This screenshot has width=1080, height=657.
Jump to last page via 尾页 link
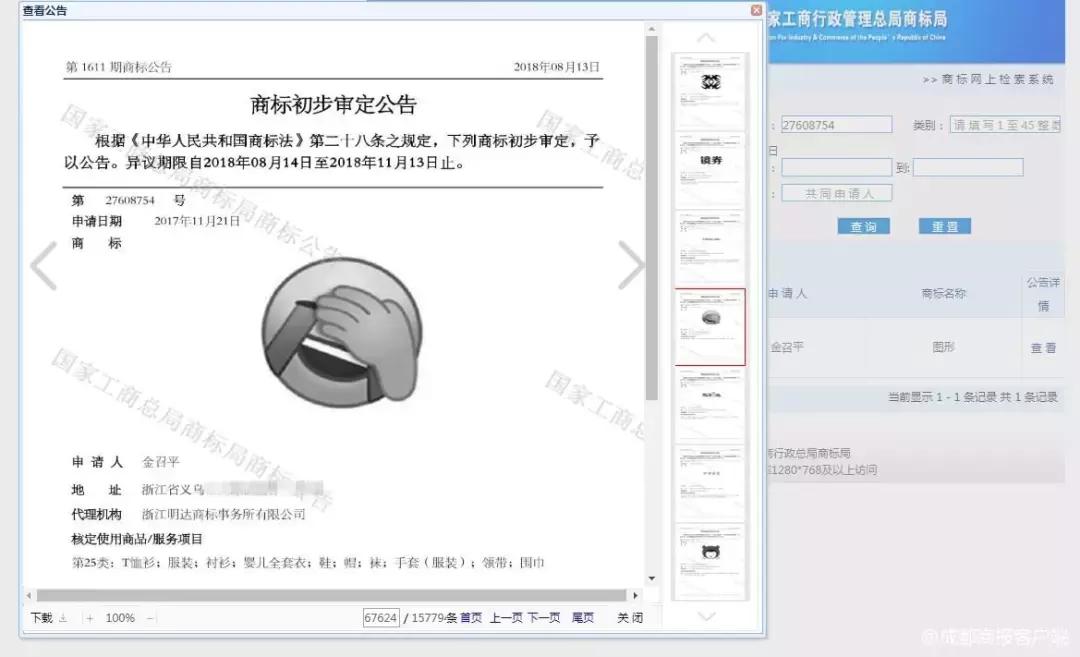[583, 618]
